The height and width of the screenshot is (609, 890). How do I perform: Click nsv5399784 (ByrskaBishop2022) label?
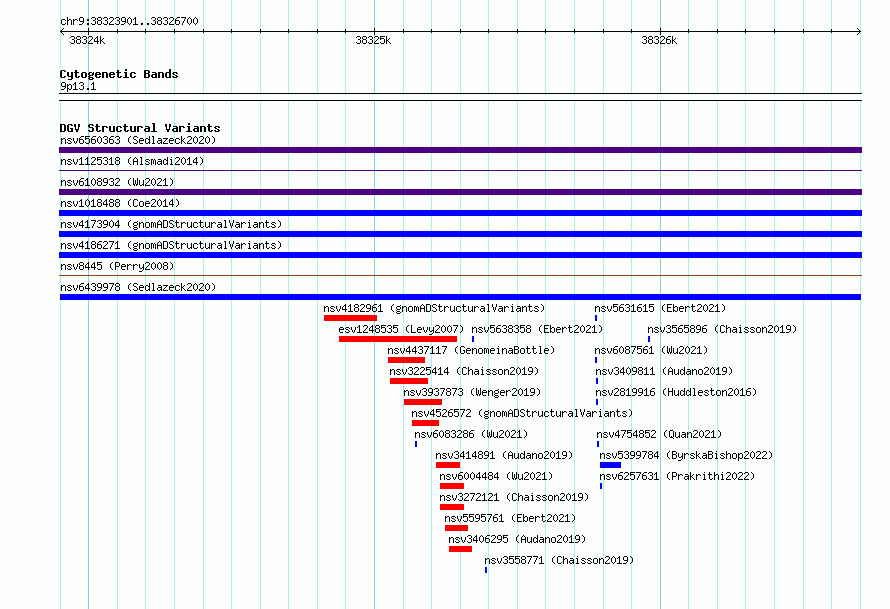(686, 455)
